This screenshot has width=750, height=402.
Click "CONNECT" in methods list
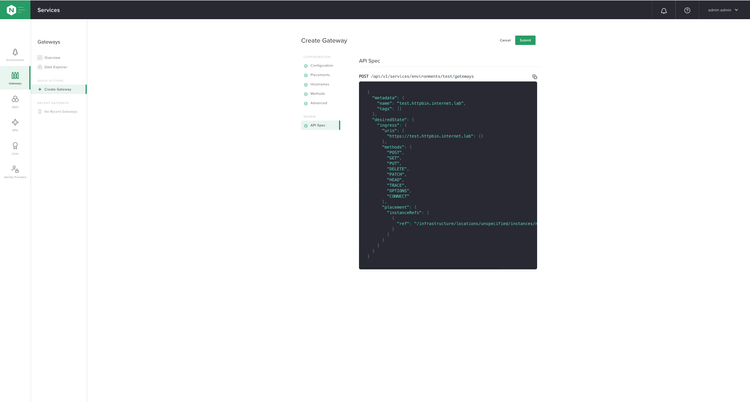tap(398, 196)
